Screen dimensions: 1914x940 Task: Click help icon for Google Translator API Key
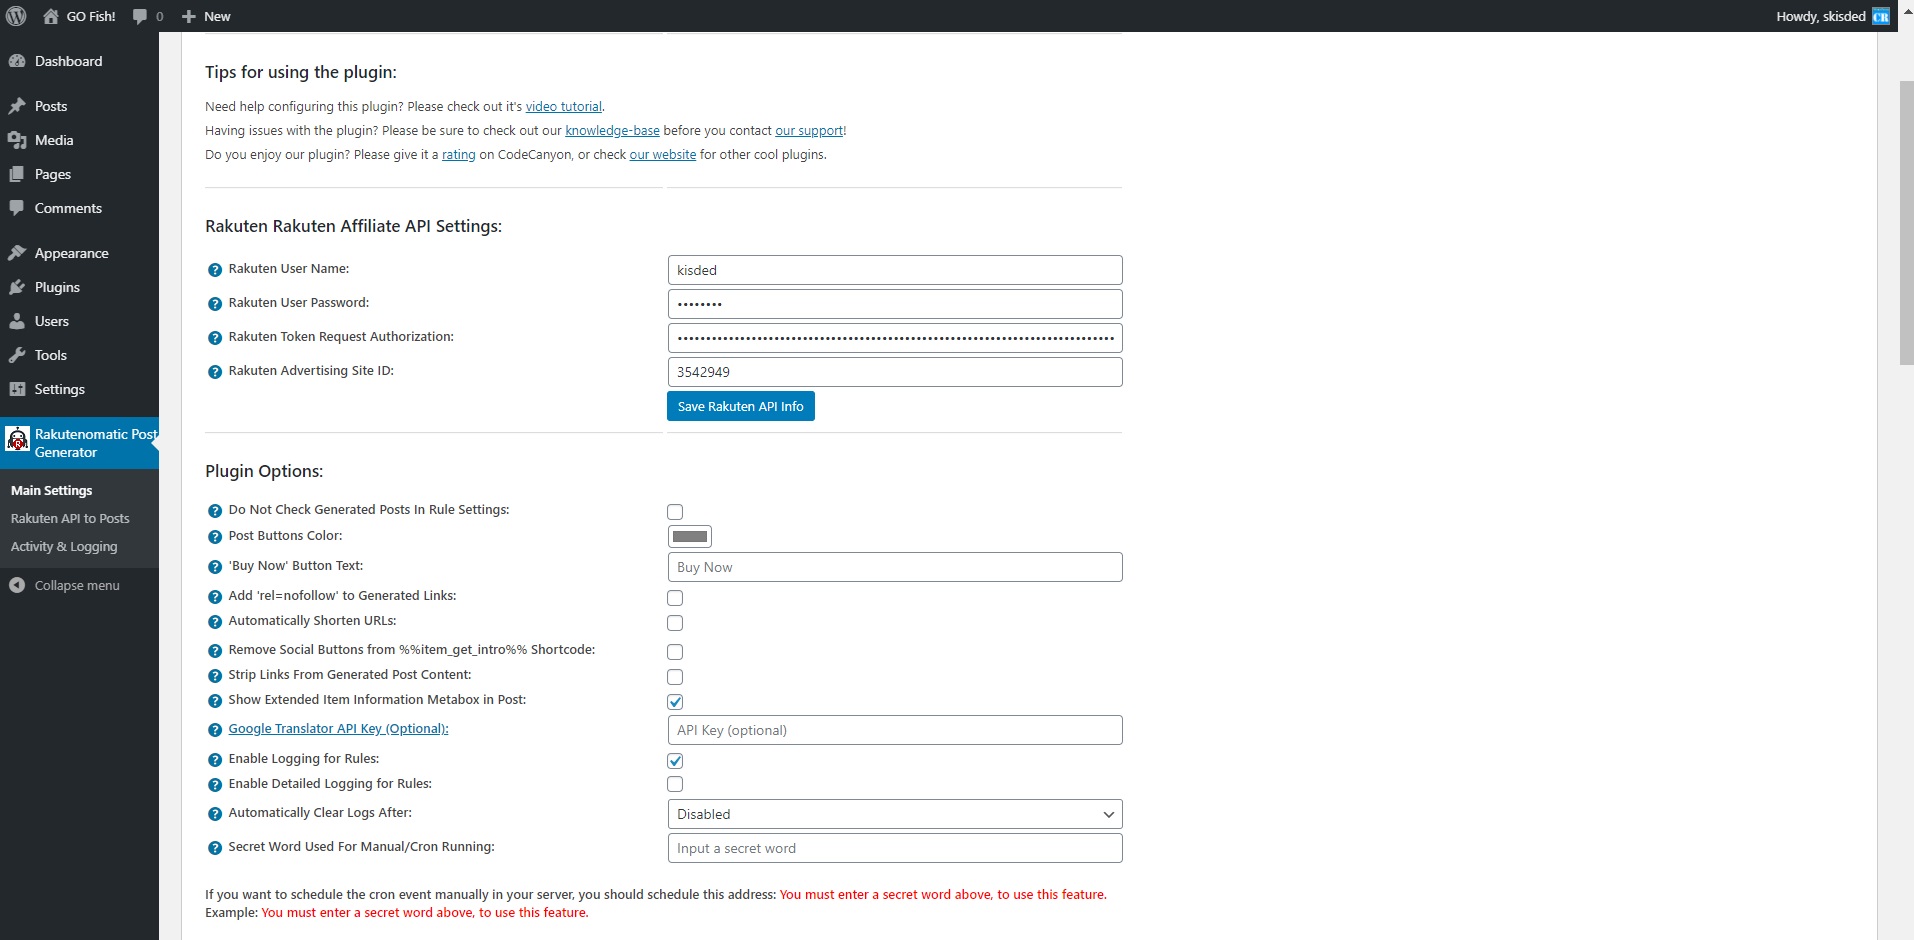click(214, 730)
